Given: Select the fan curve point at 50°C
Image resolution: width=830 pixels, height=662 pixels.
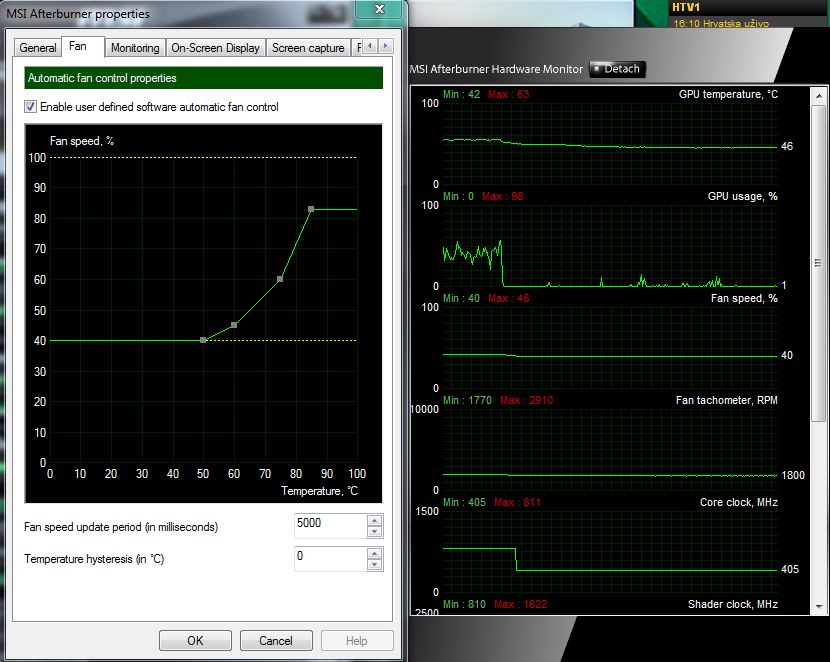Looking at the screenshot, I should (x=203, y=340).
